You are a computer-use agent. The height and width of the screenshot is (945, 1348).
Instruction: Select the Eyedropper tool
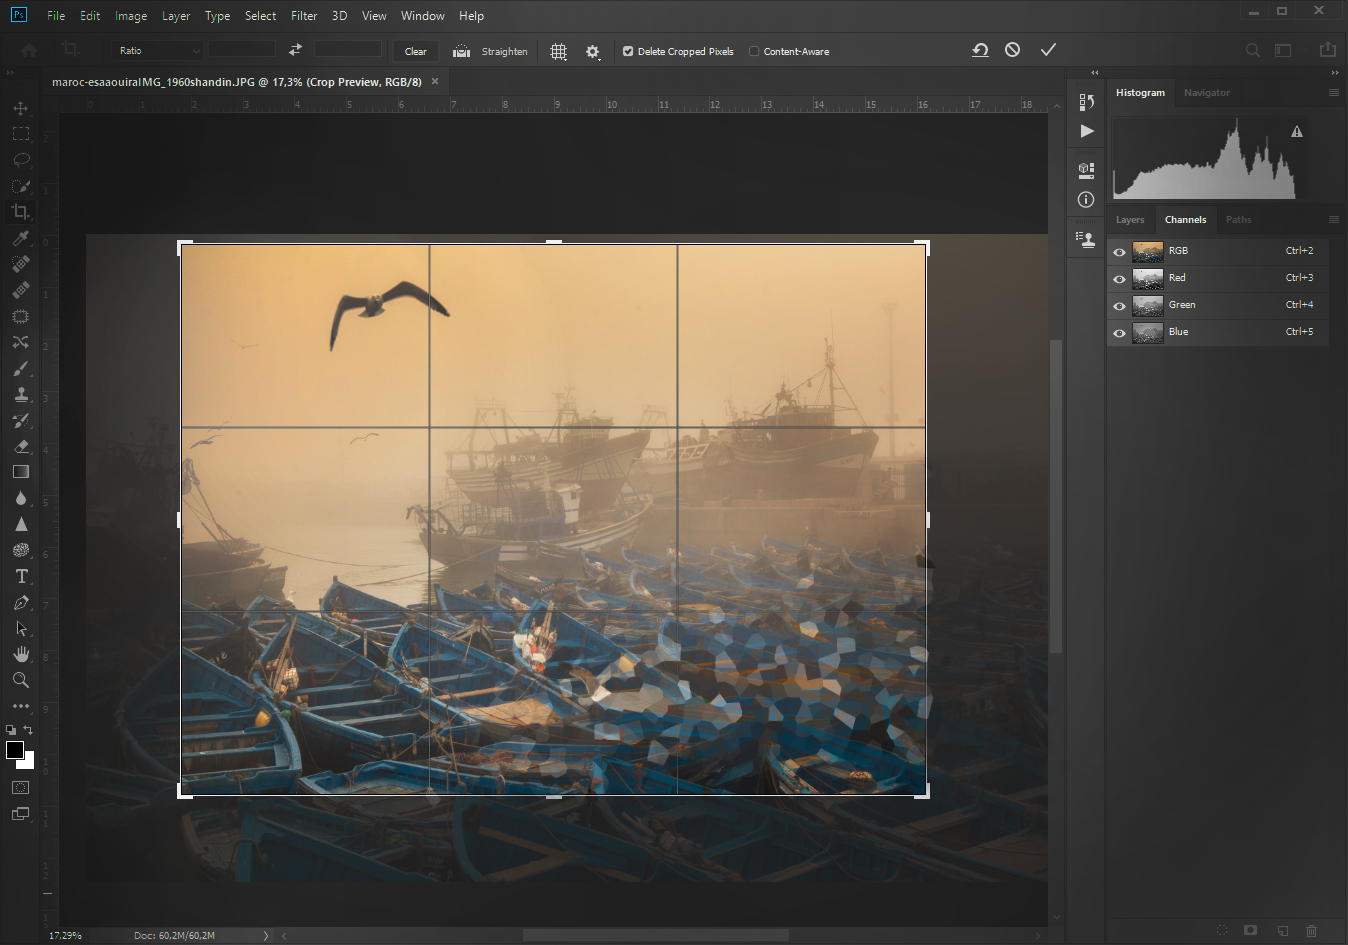tap(21, 238)
